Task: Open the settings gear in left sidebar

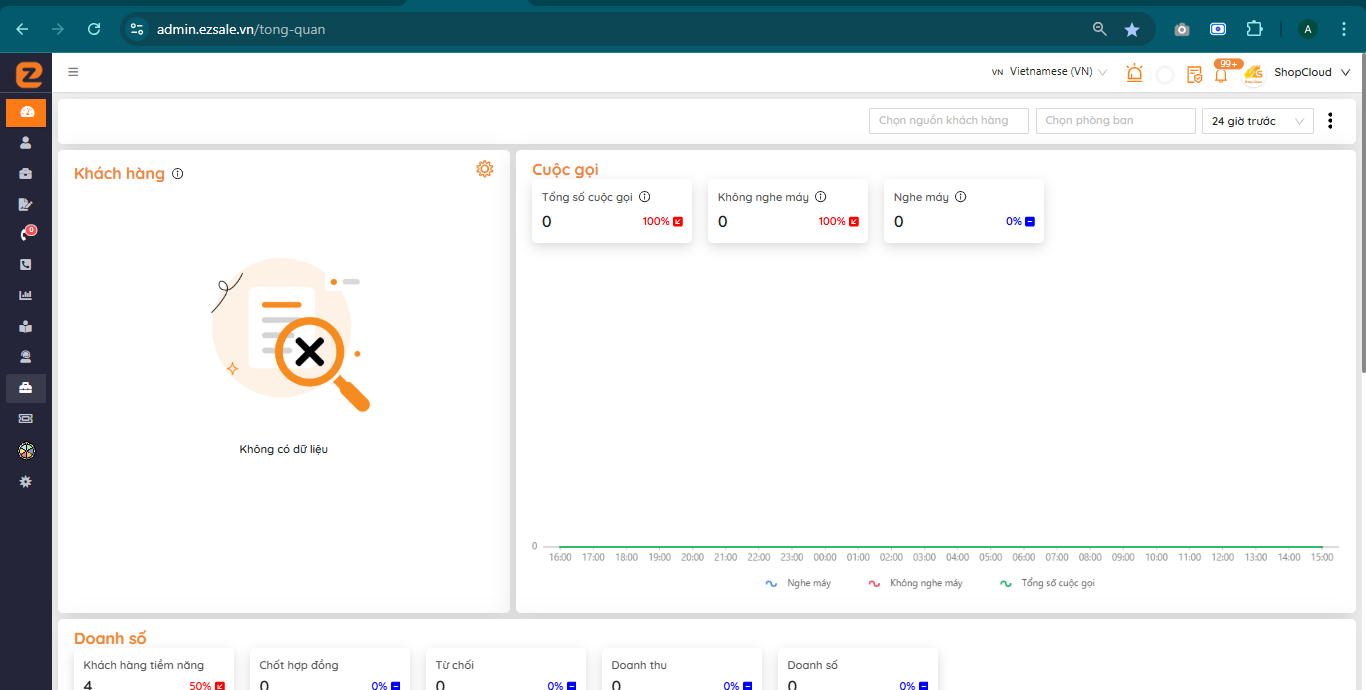Action: click(x=26, y=481)
